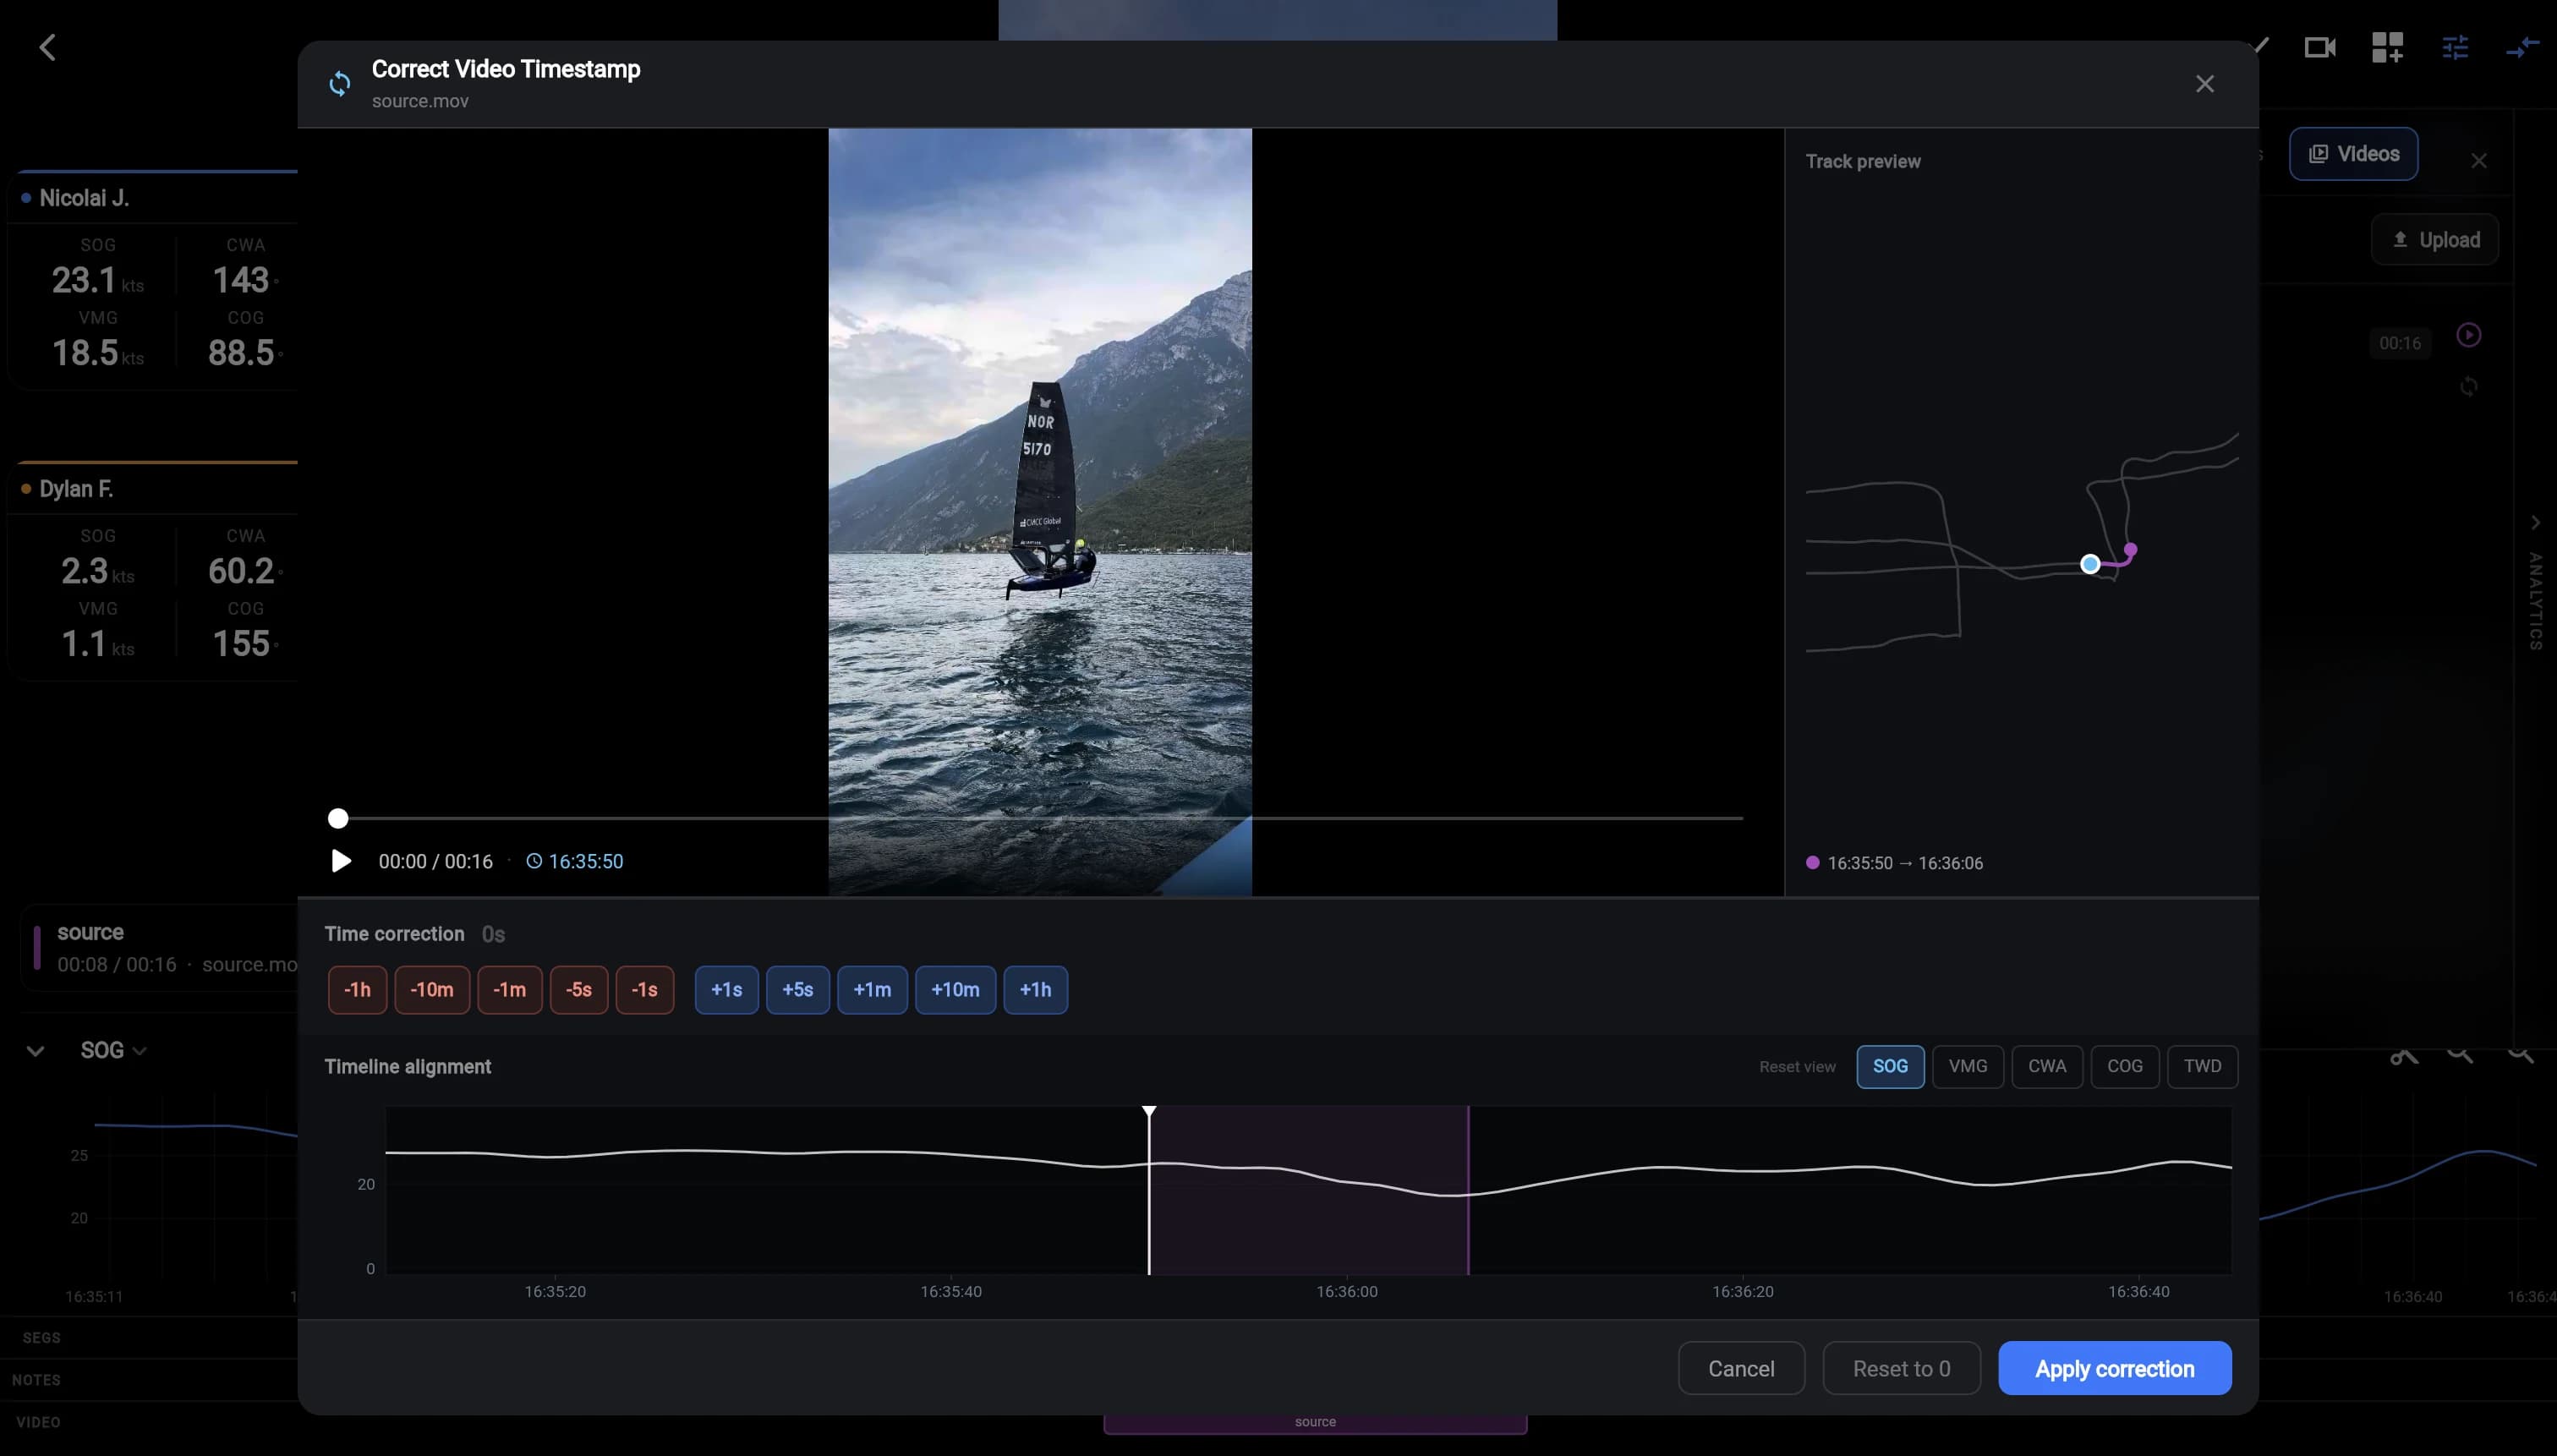Close the Correct Video Timestamp dialog
This screenshot has height=1456, width=2557.
2204,84
